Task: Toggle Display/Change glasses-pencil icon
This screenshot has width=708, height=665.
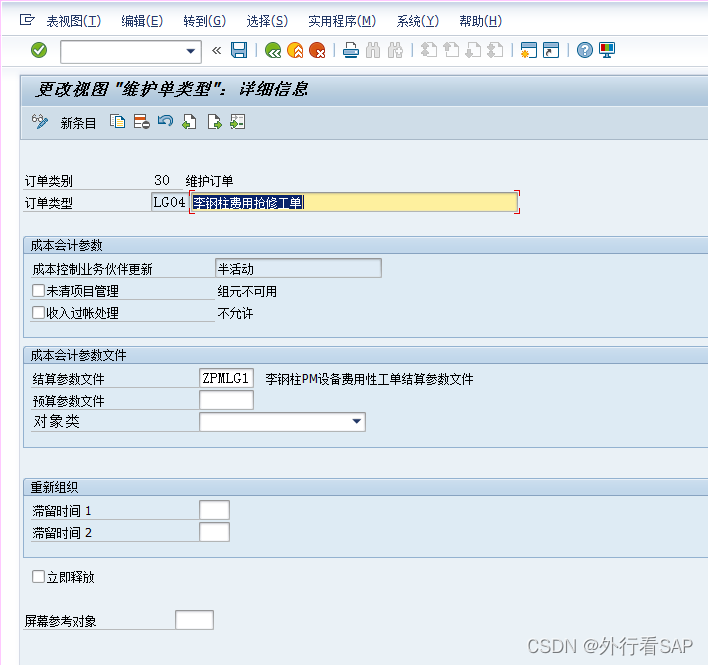Action: pos(40,122)
